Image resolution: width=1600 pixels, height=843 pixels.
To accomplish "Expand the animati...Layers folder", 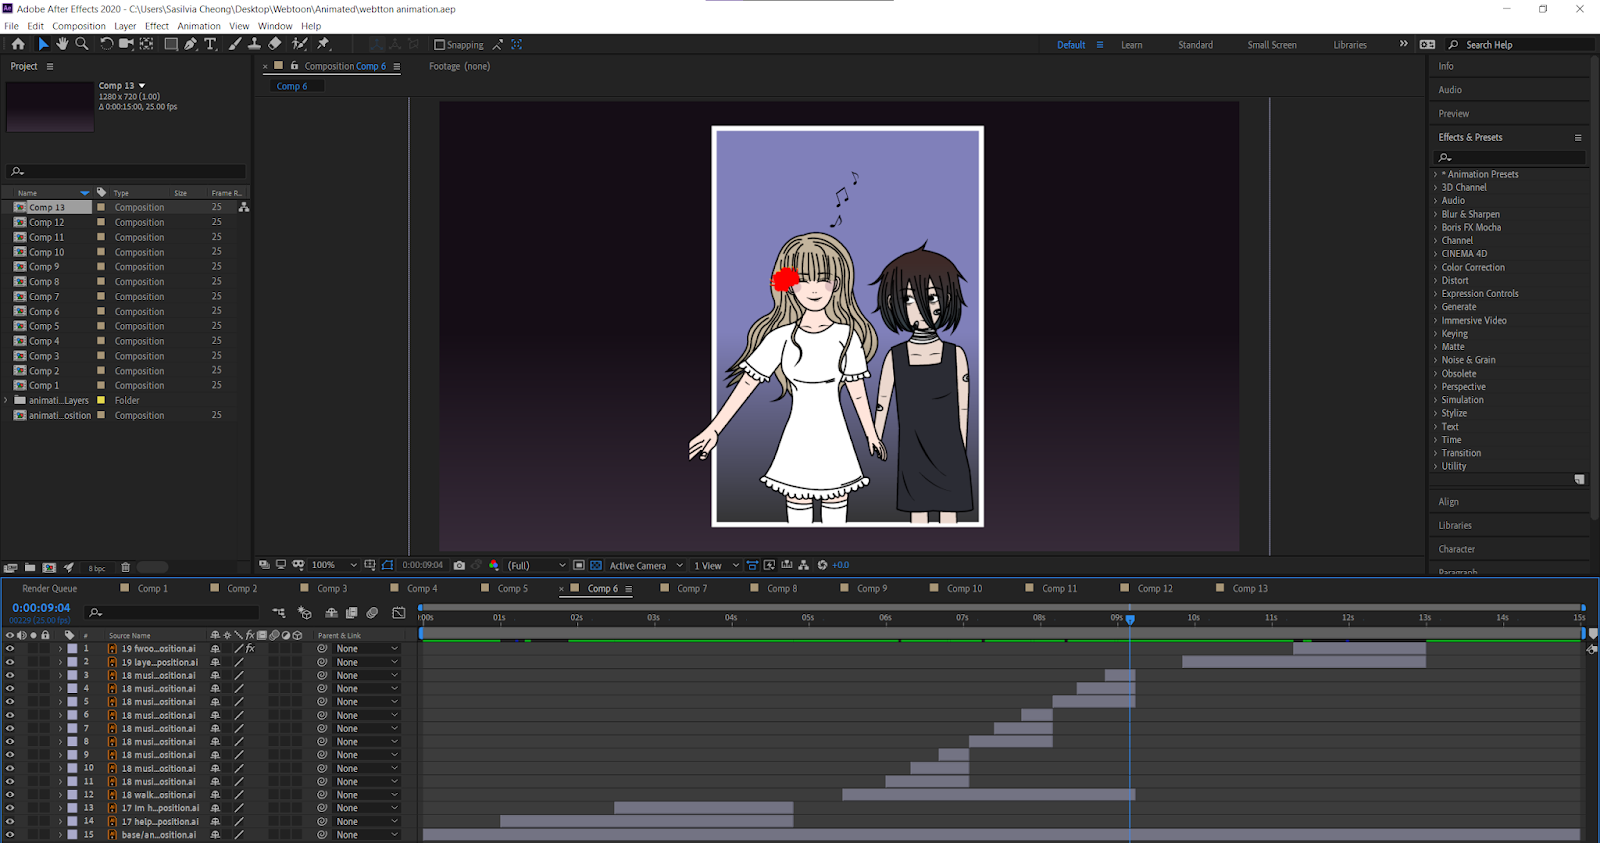I will tap(7, 400).
